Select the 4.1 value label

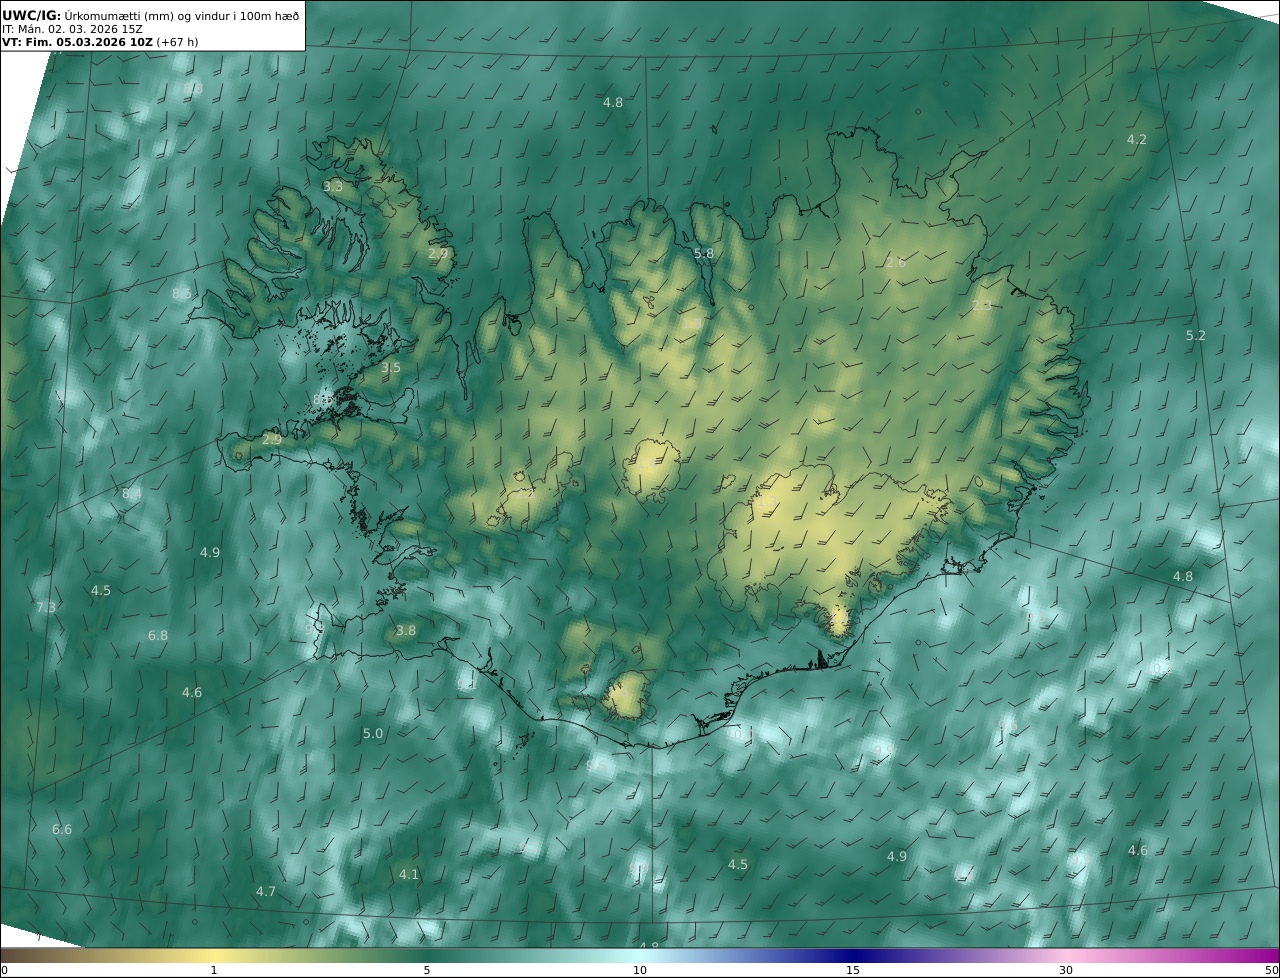click(x=409, y=874)
